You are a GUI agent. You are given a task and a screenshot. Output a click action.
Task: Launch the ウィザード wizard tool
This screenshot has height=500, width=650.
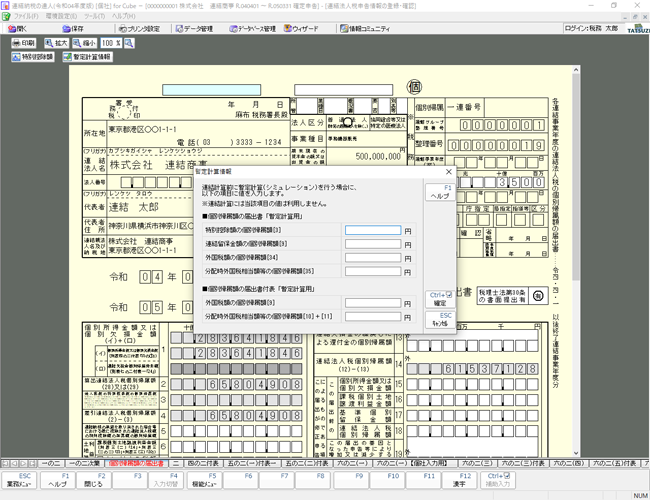point(303,29)
